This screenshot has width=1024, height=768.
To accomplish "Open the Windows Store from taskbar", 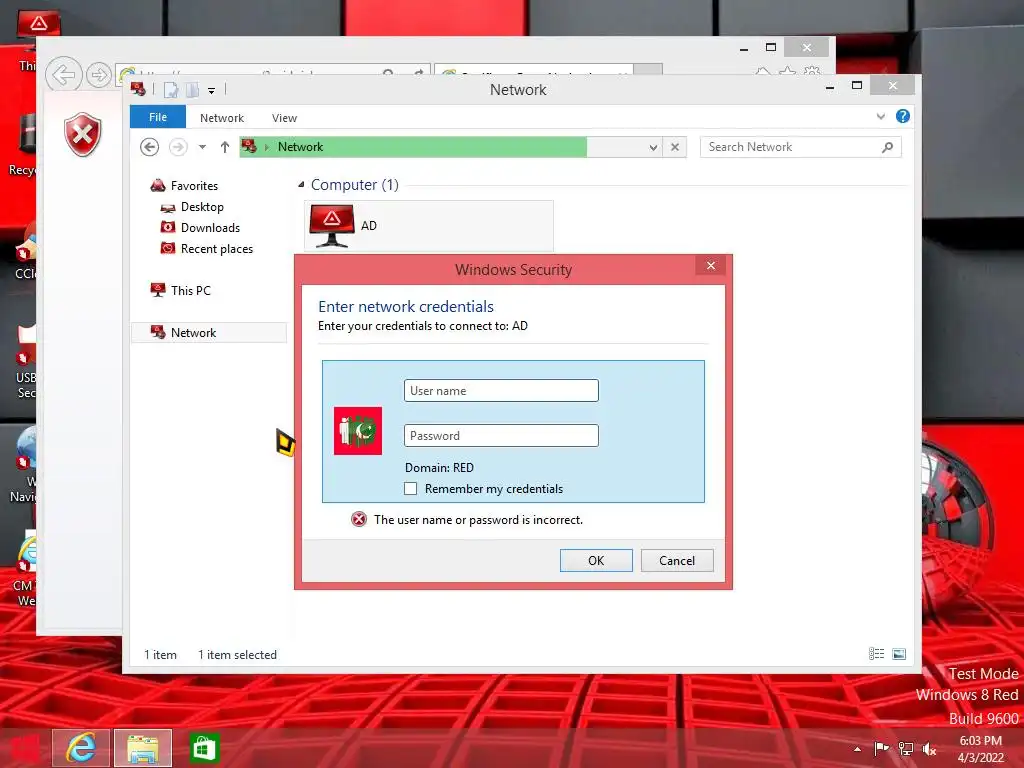I will click(204, 748).
